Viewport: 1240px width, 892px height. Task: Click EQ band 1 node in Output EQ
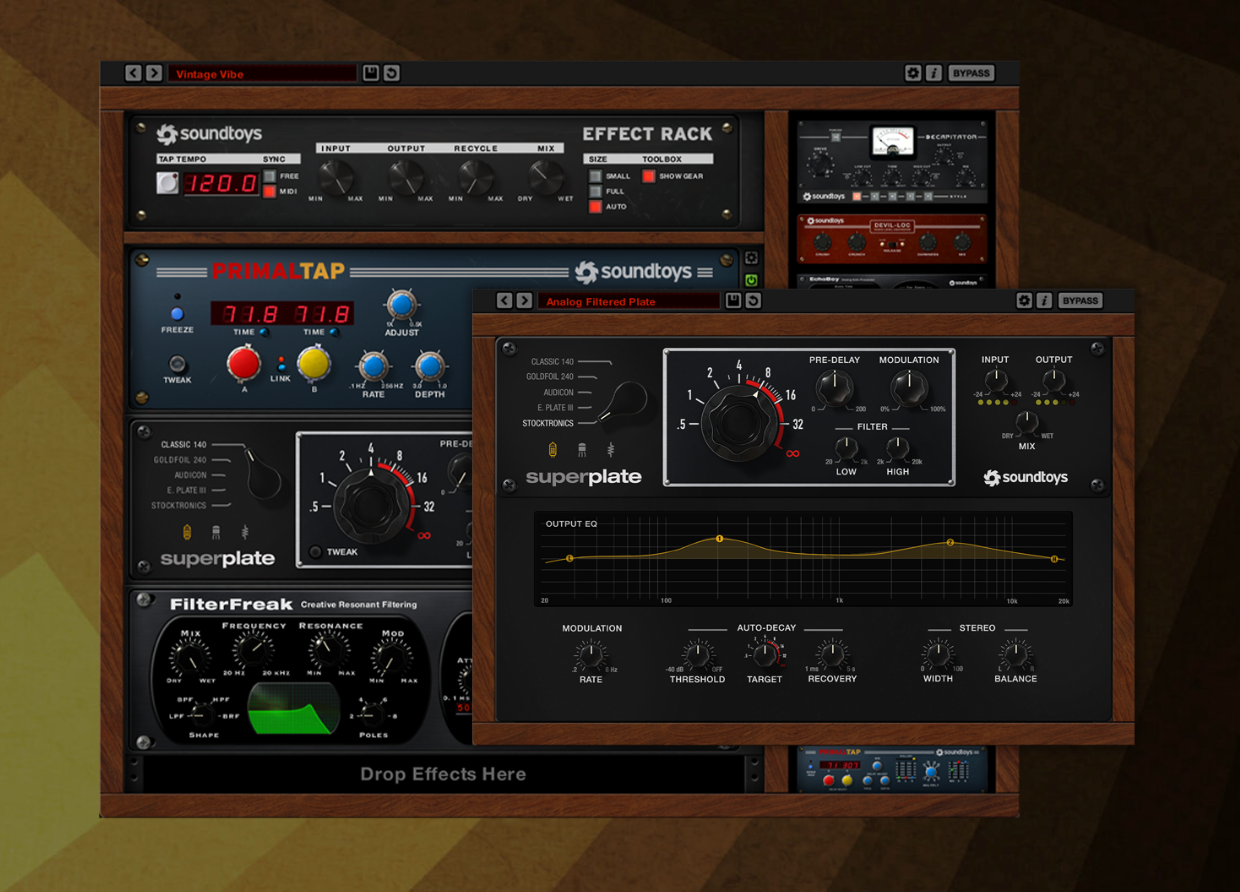click(x=719, y=539)
